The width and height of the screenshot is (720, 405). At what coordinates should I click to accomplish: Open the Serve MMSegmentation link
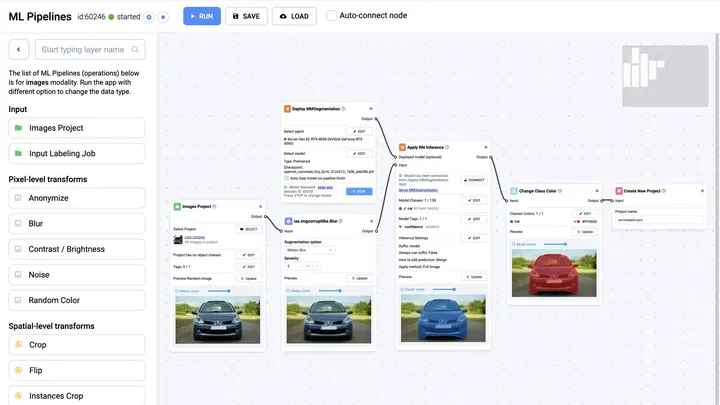click(418, 190)
